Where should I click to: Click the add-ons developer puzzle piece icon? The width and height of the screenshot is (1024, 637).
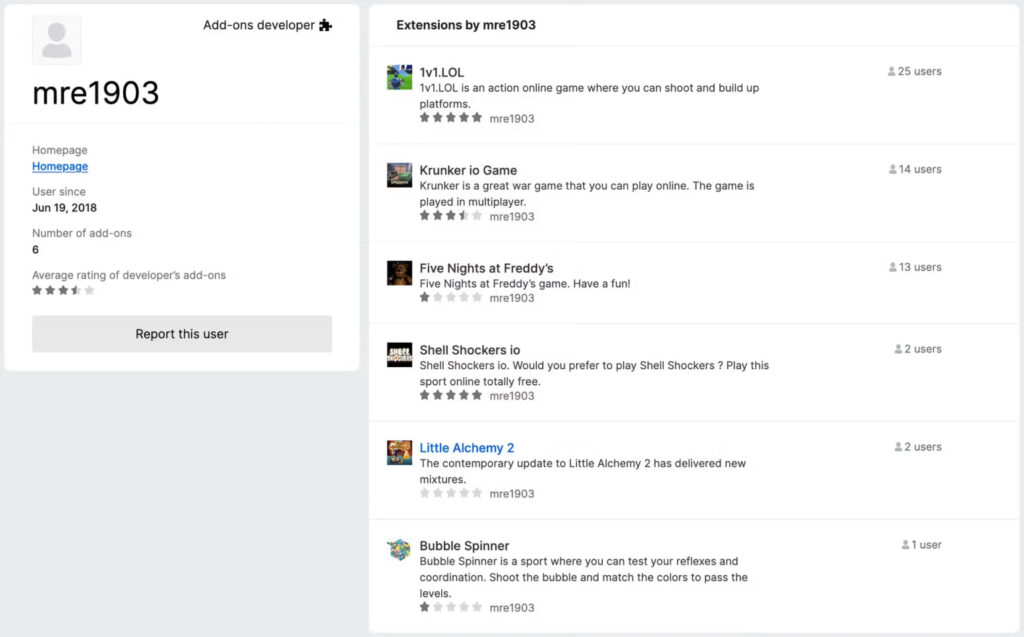click(325, 26)
